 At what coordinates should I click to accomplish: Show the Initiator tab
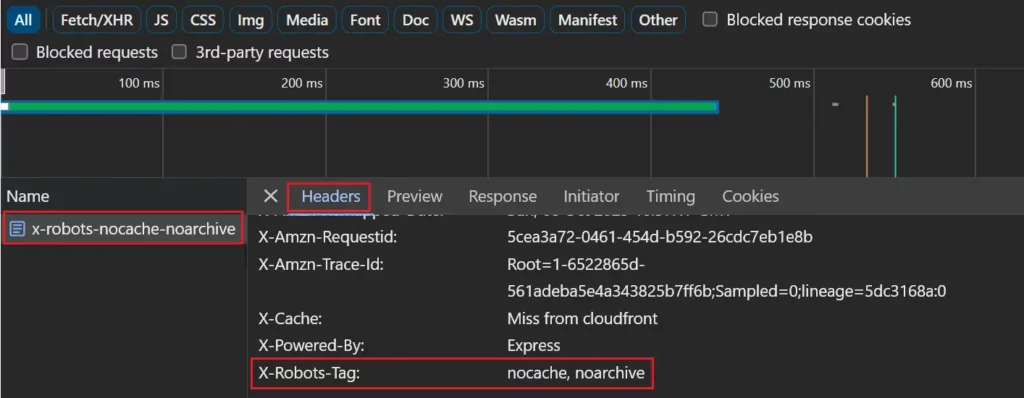click(591, 196)
